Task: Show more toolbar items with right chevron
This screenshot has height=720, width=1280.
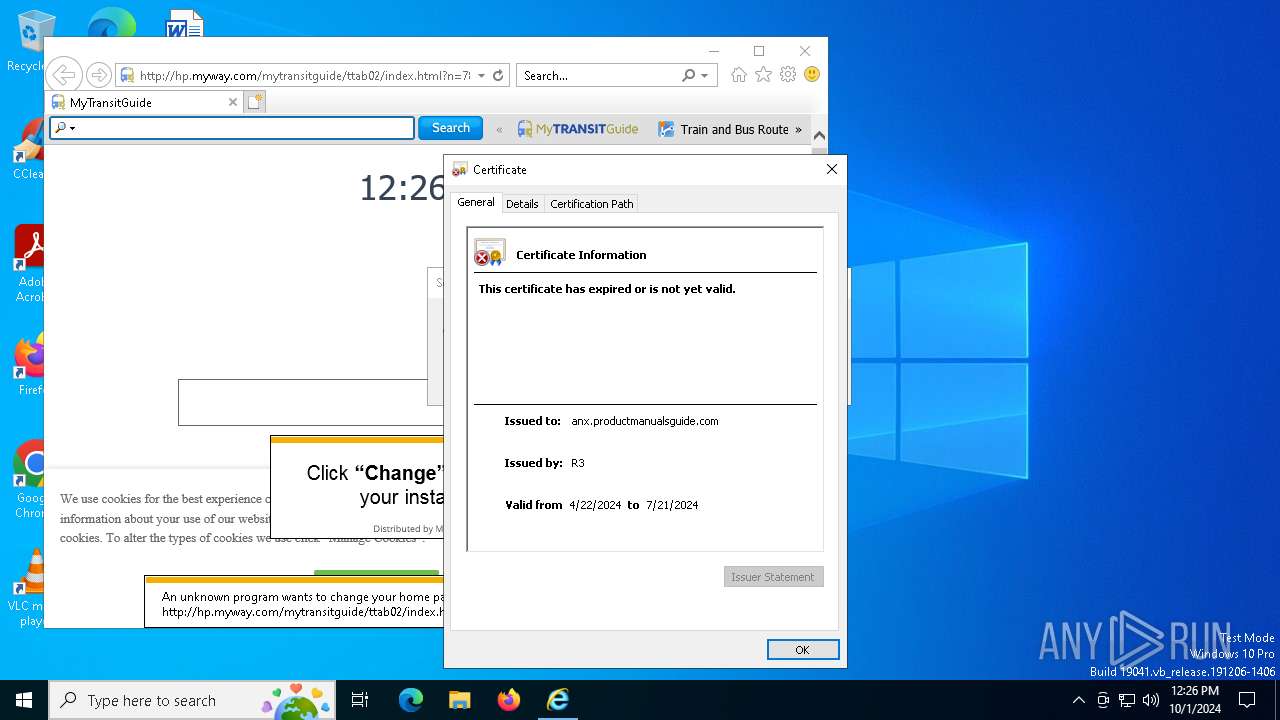Action: (798, 129)
